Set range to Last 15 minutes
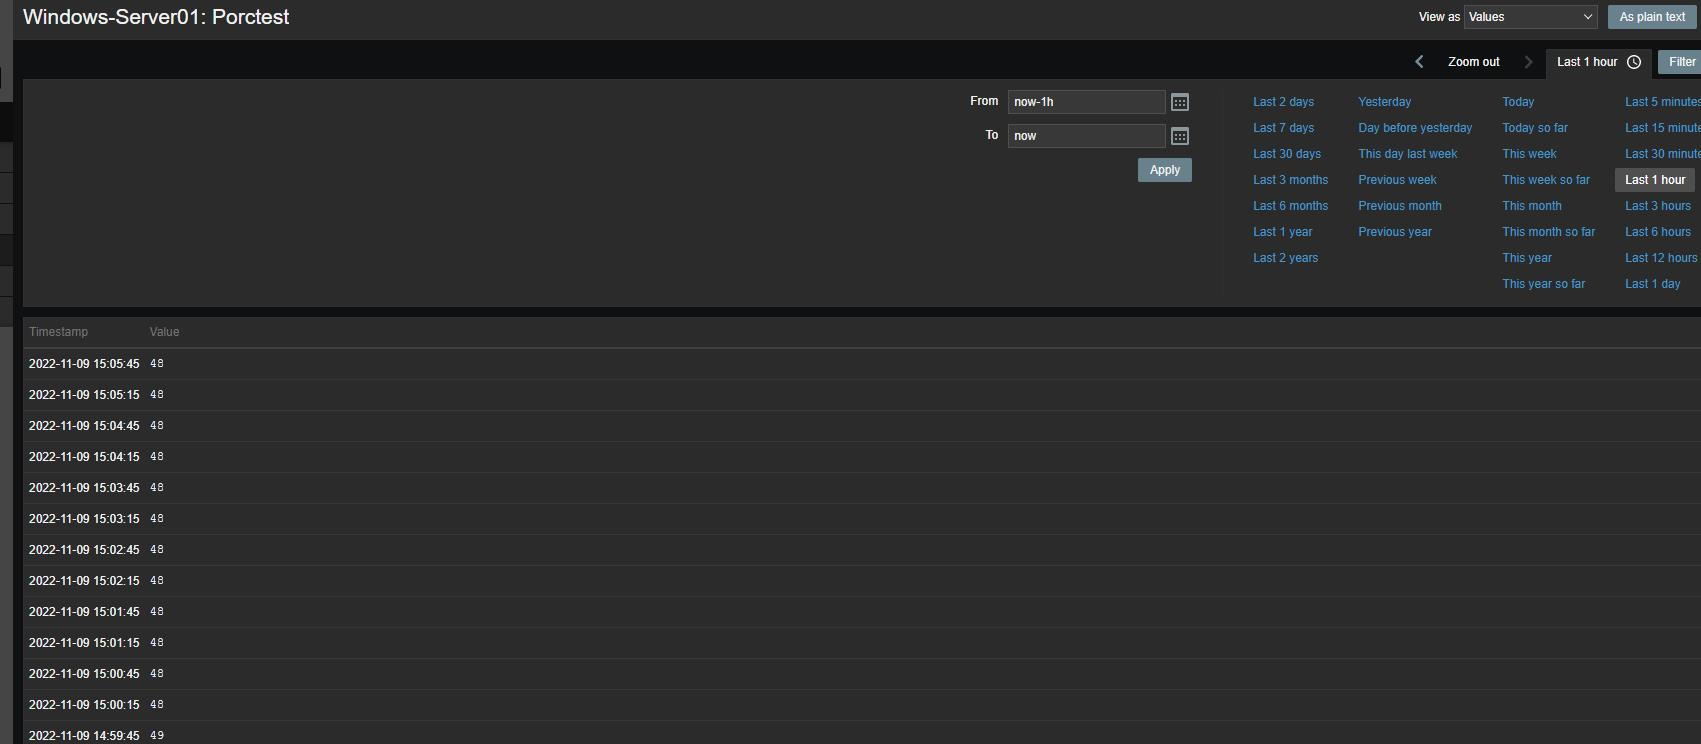Image resolution: width=1701 pixels, height=744 pixels. [x=1662, y=128]
